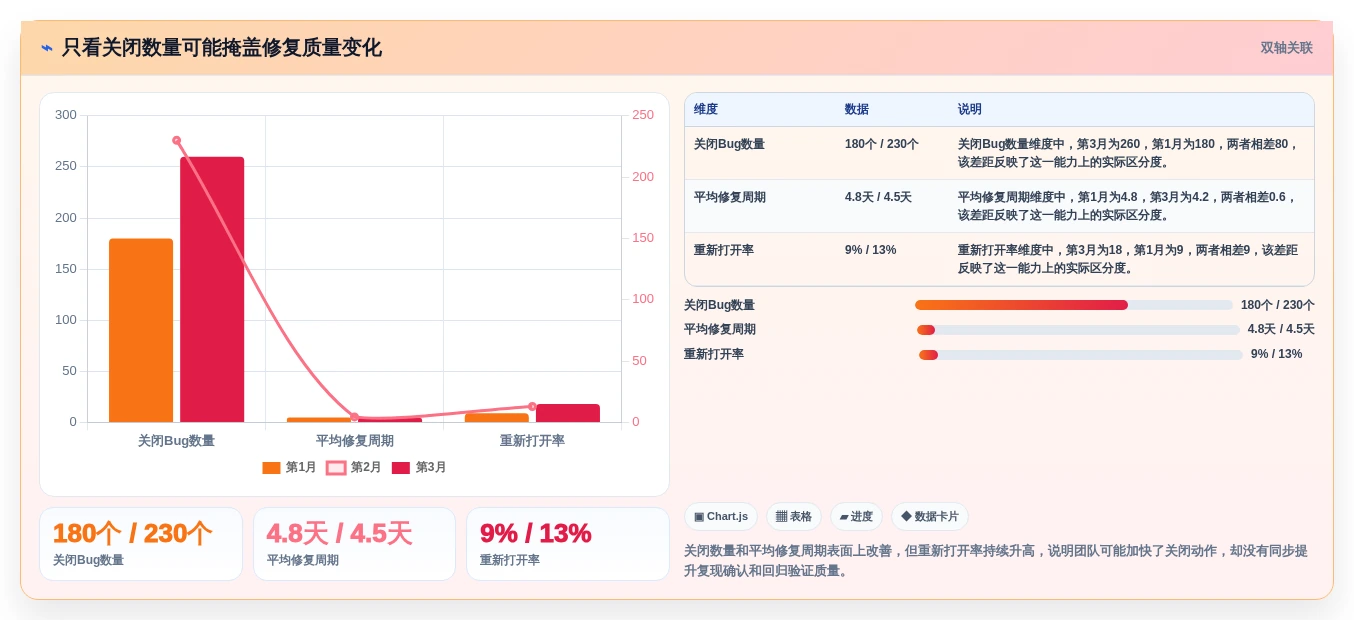The height and width of the screenshot is (620, 1354).
Task: Open the 180个 / 230个 data card
Action: [141, 544]
